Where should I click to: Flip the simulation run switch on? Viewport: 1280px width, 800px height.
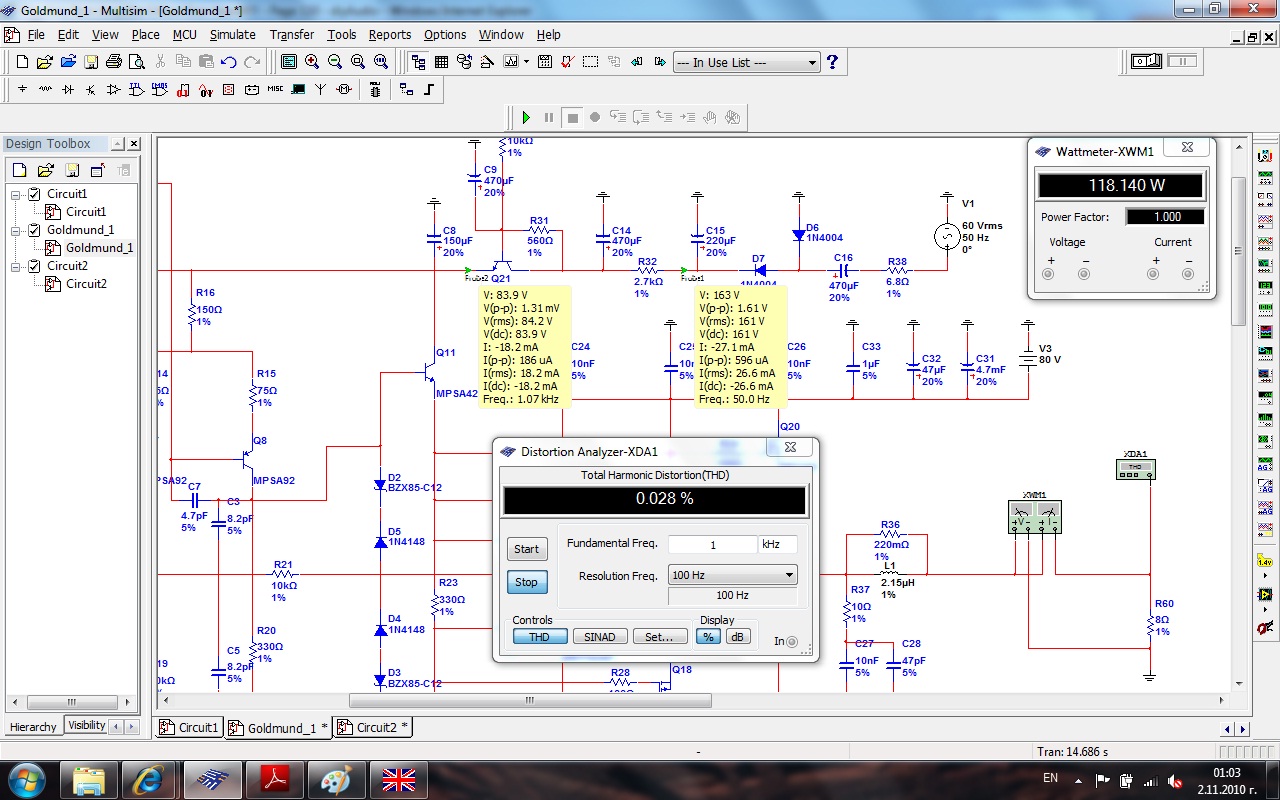(1146, 62)
